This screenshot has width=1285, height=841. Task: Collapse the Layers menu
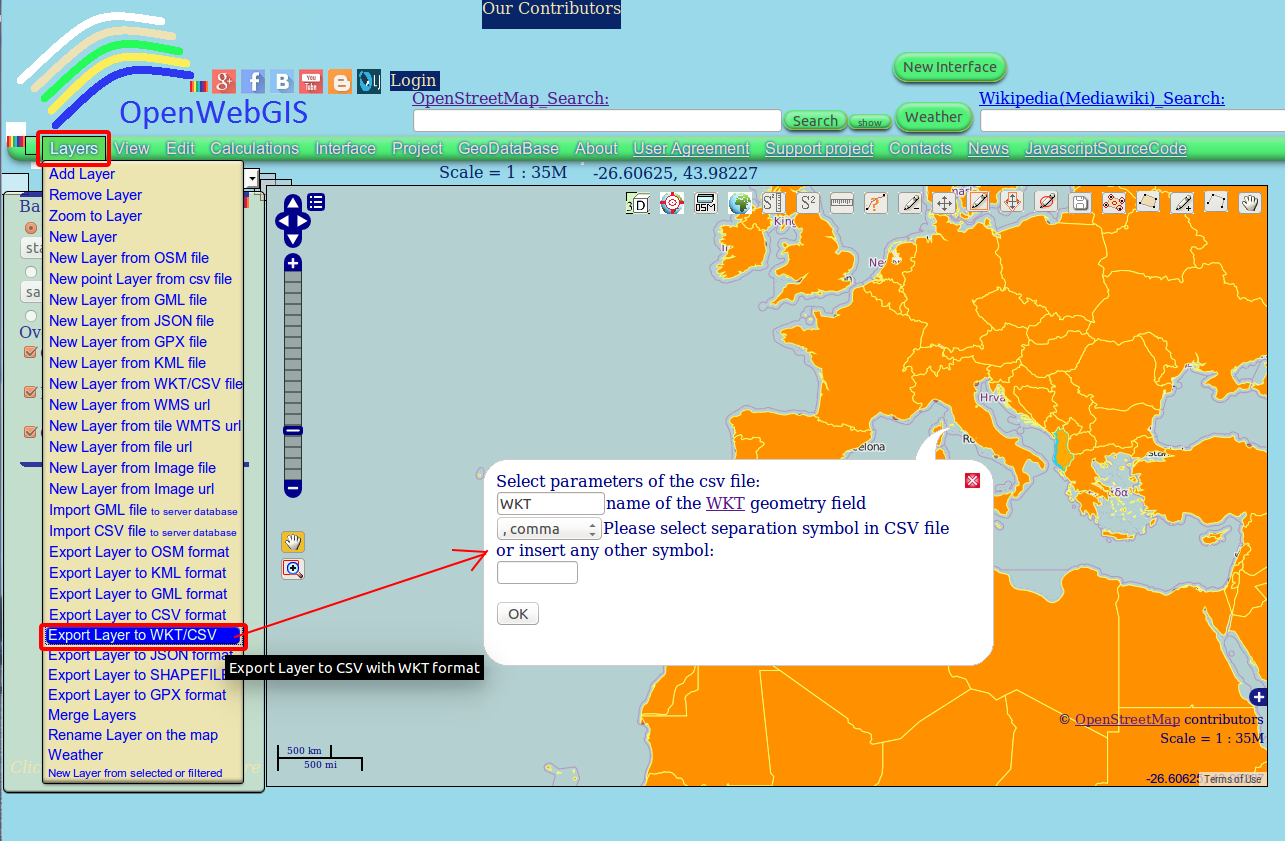[73, 147]
